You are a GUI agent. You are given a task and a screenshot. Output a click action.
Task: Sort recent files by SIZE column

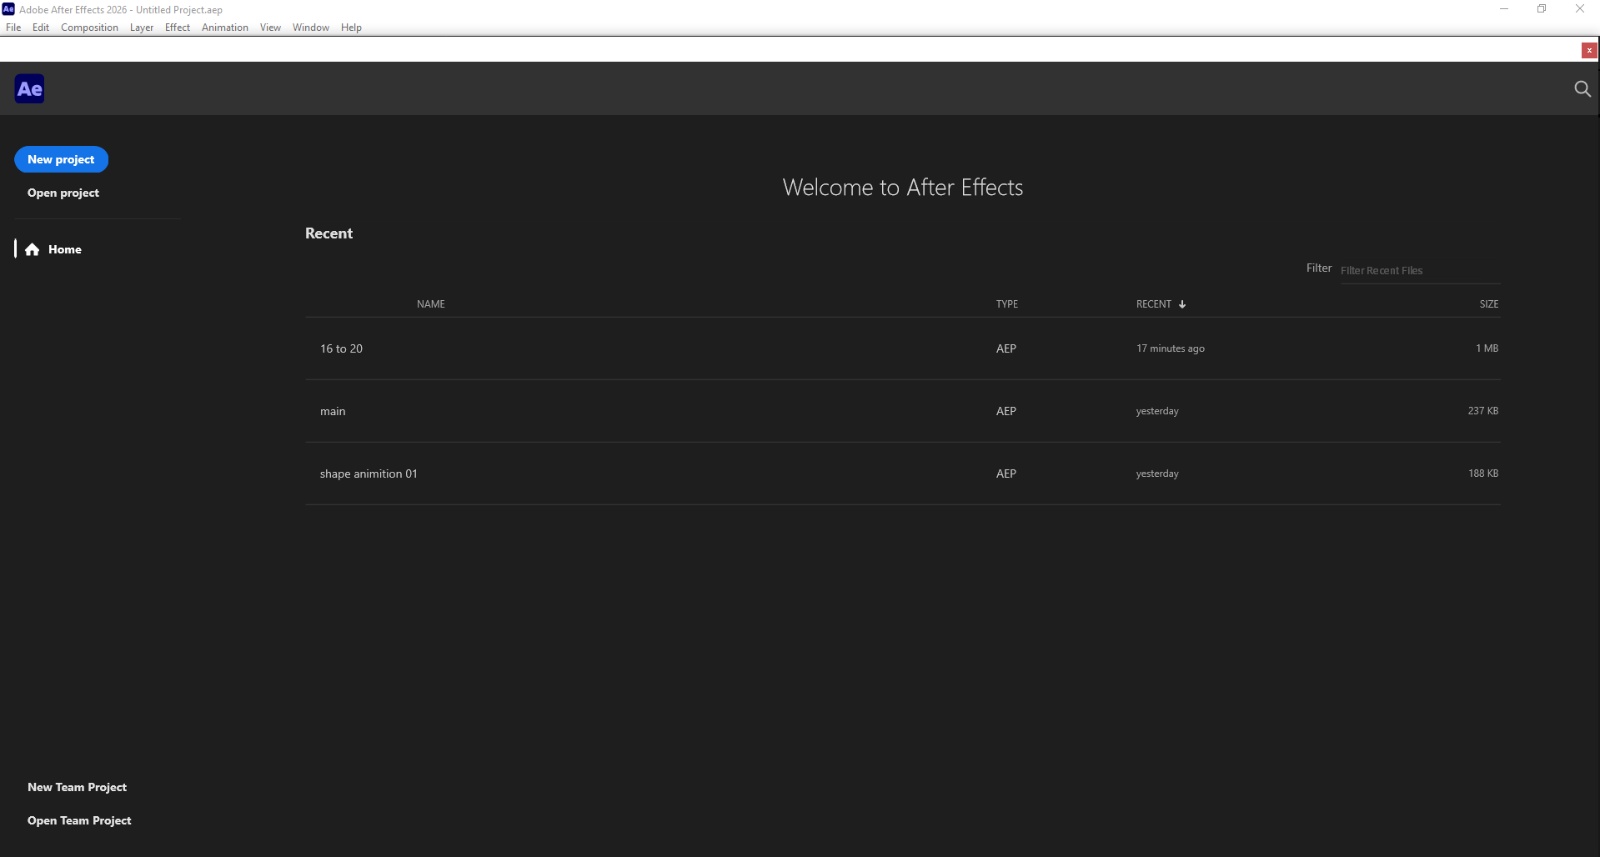(x=1489, y=304)
